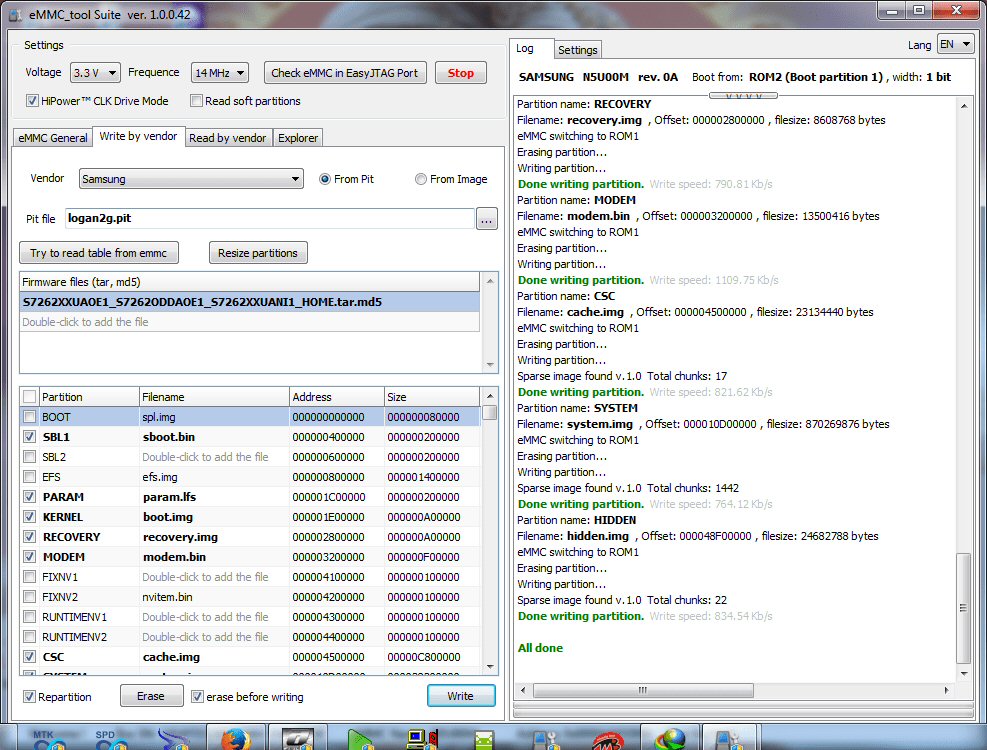
Task: Select the From Image radio button
Action: (x=420, y=179)
